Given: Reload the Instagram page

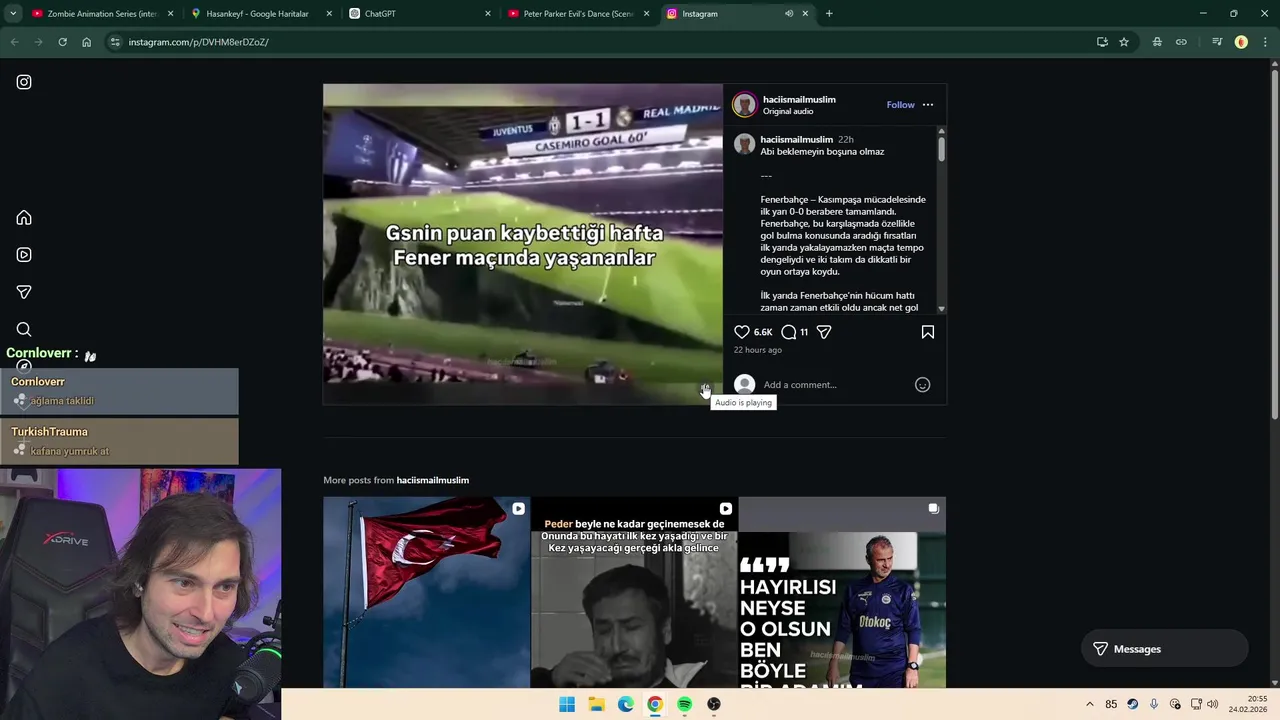Looking at the screenshot, I should point(62,42).
